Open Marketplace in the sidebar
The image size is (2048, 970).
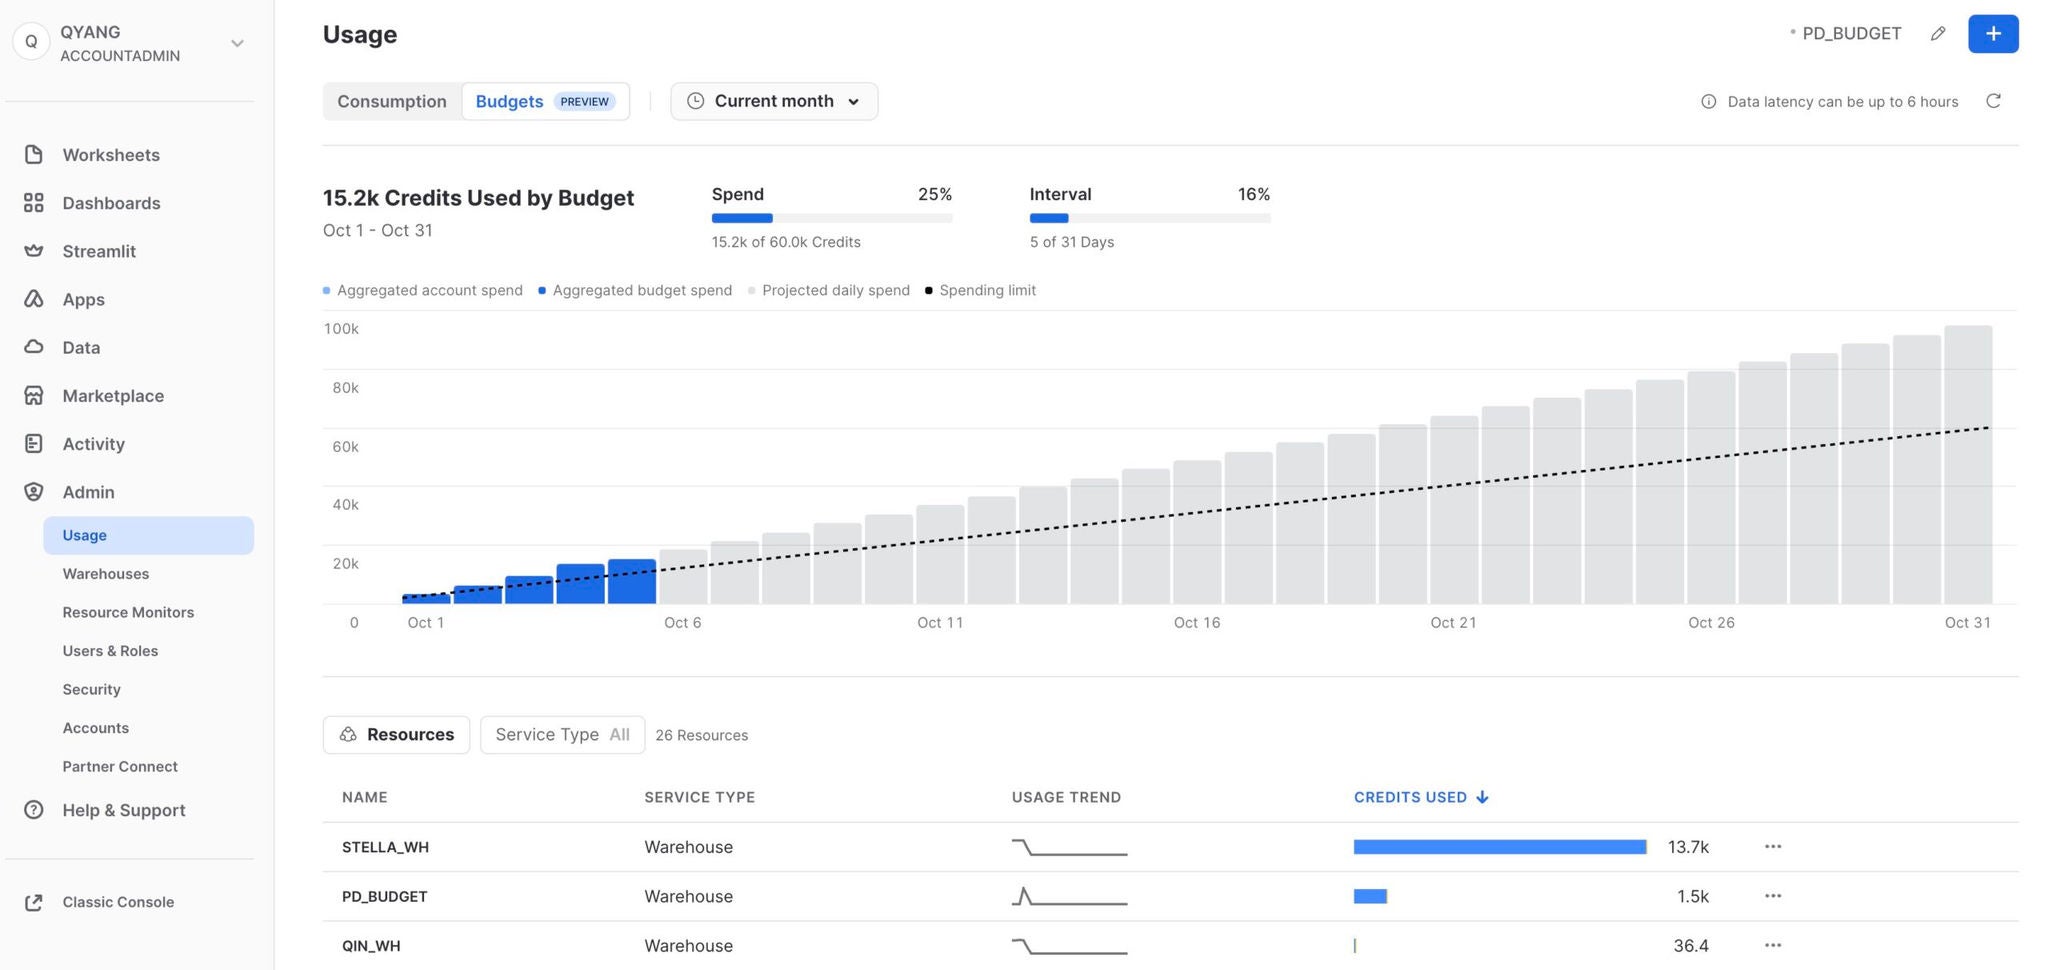(x=112, y=396)
